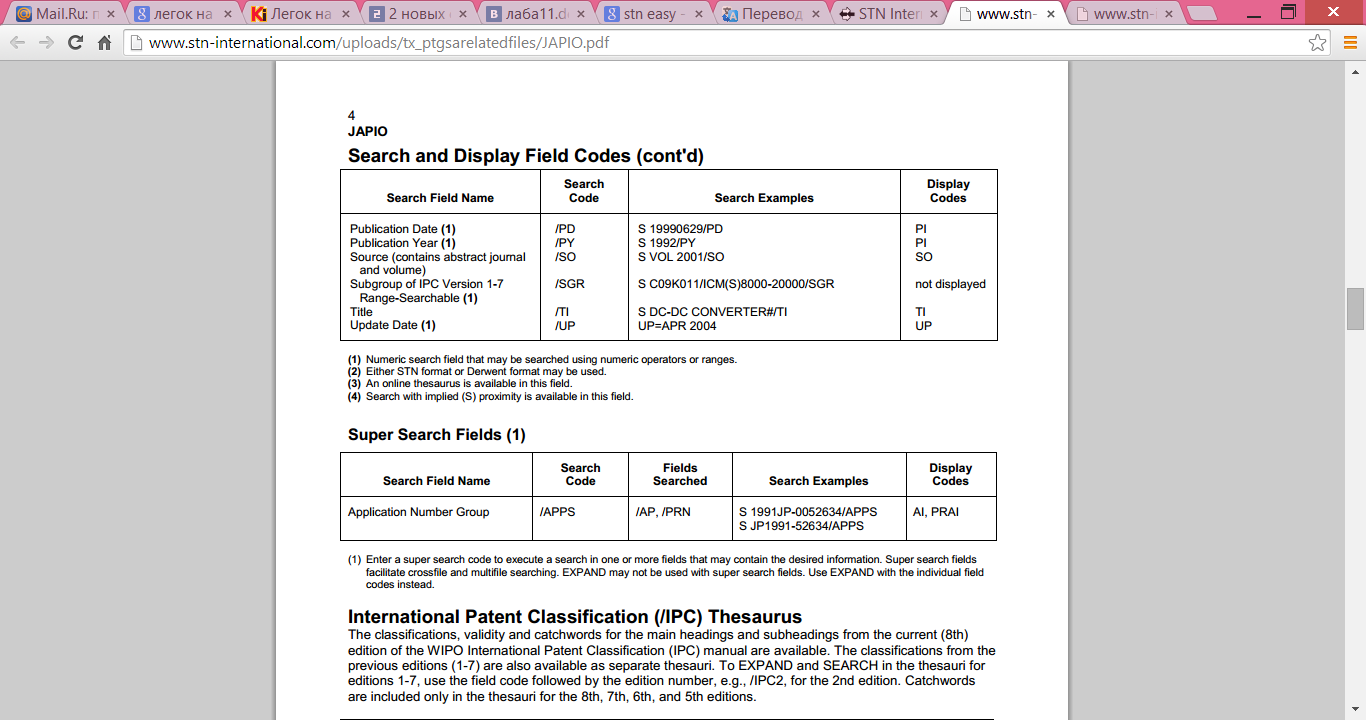Click the page icon in the address bar

coord(137,43)
